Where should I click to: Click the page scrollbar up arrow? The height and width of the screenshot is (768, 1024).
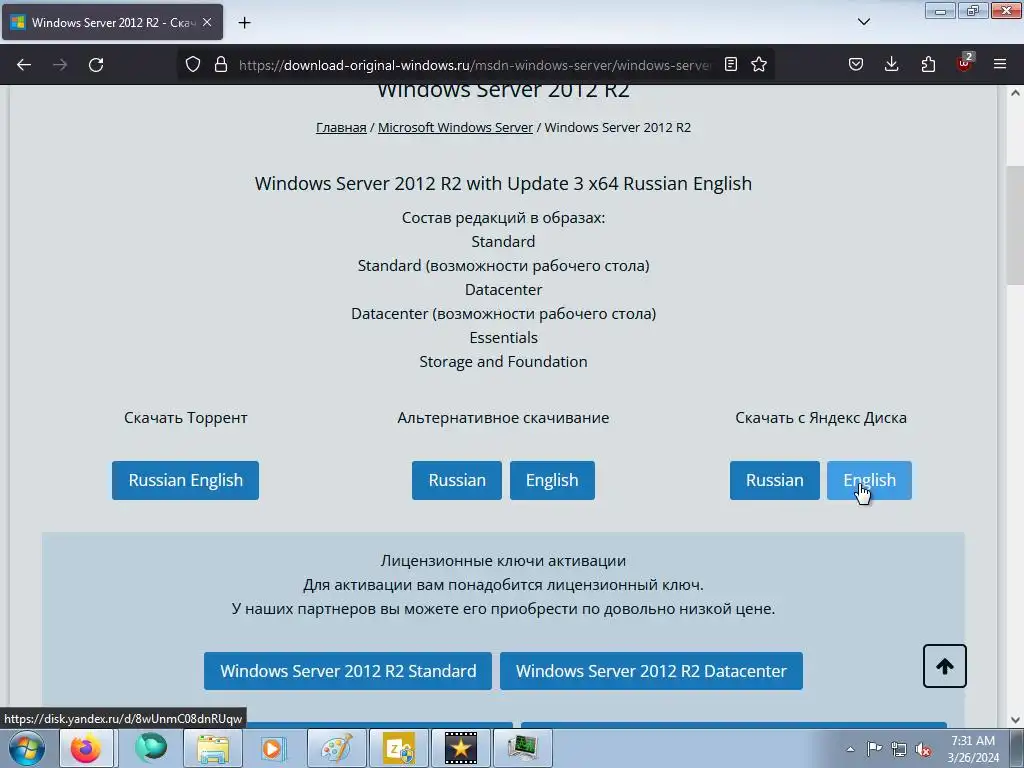1015,93
